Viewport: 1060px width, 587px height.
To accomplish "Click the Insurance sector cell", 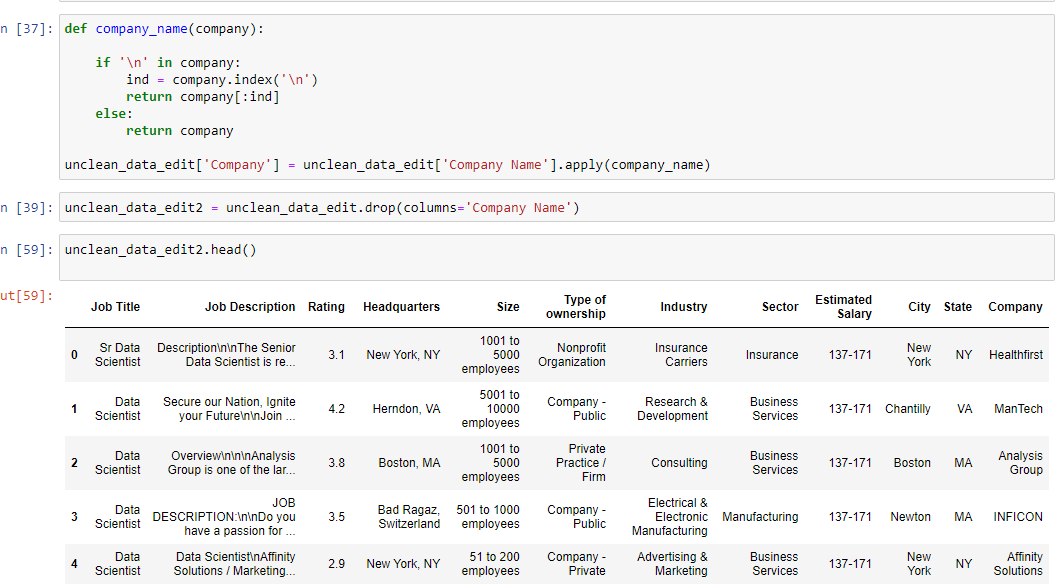I will [772, 354].
